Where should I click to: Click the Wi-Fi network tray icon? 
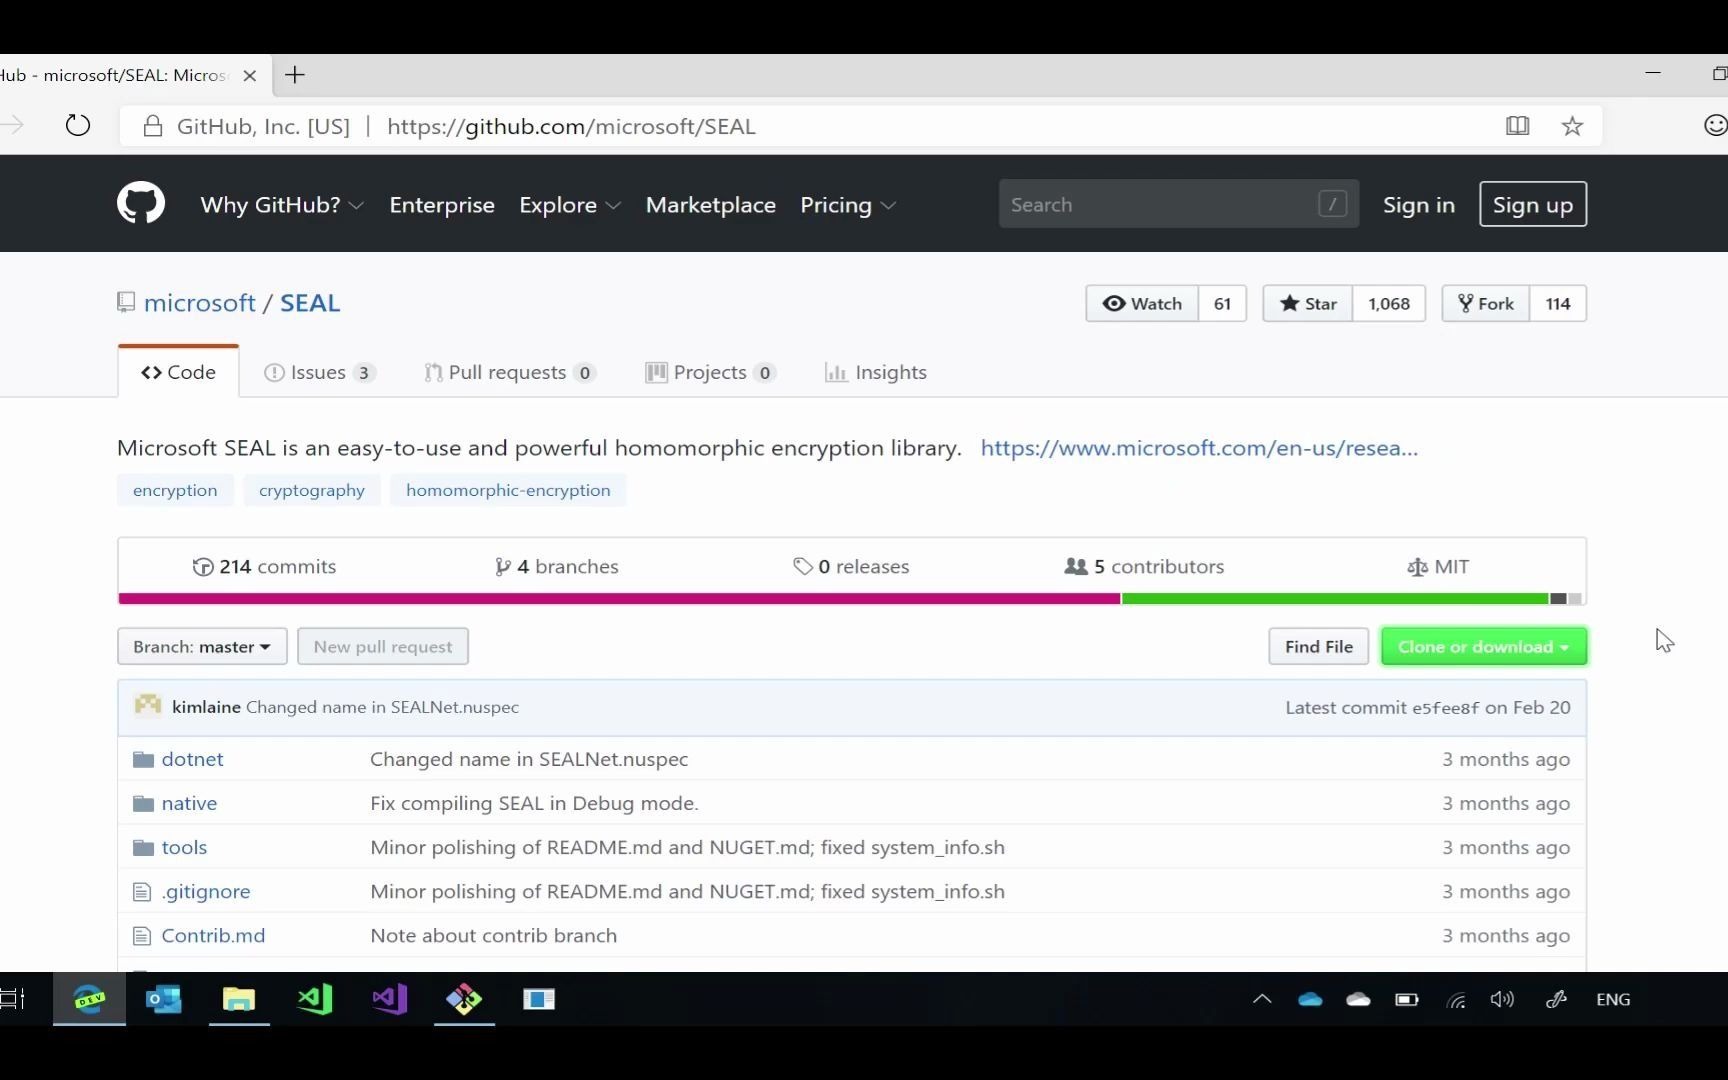pos(1456,999)
